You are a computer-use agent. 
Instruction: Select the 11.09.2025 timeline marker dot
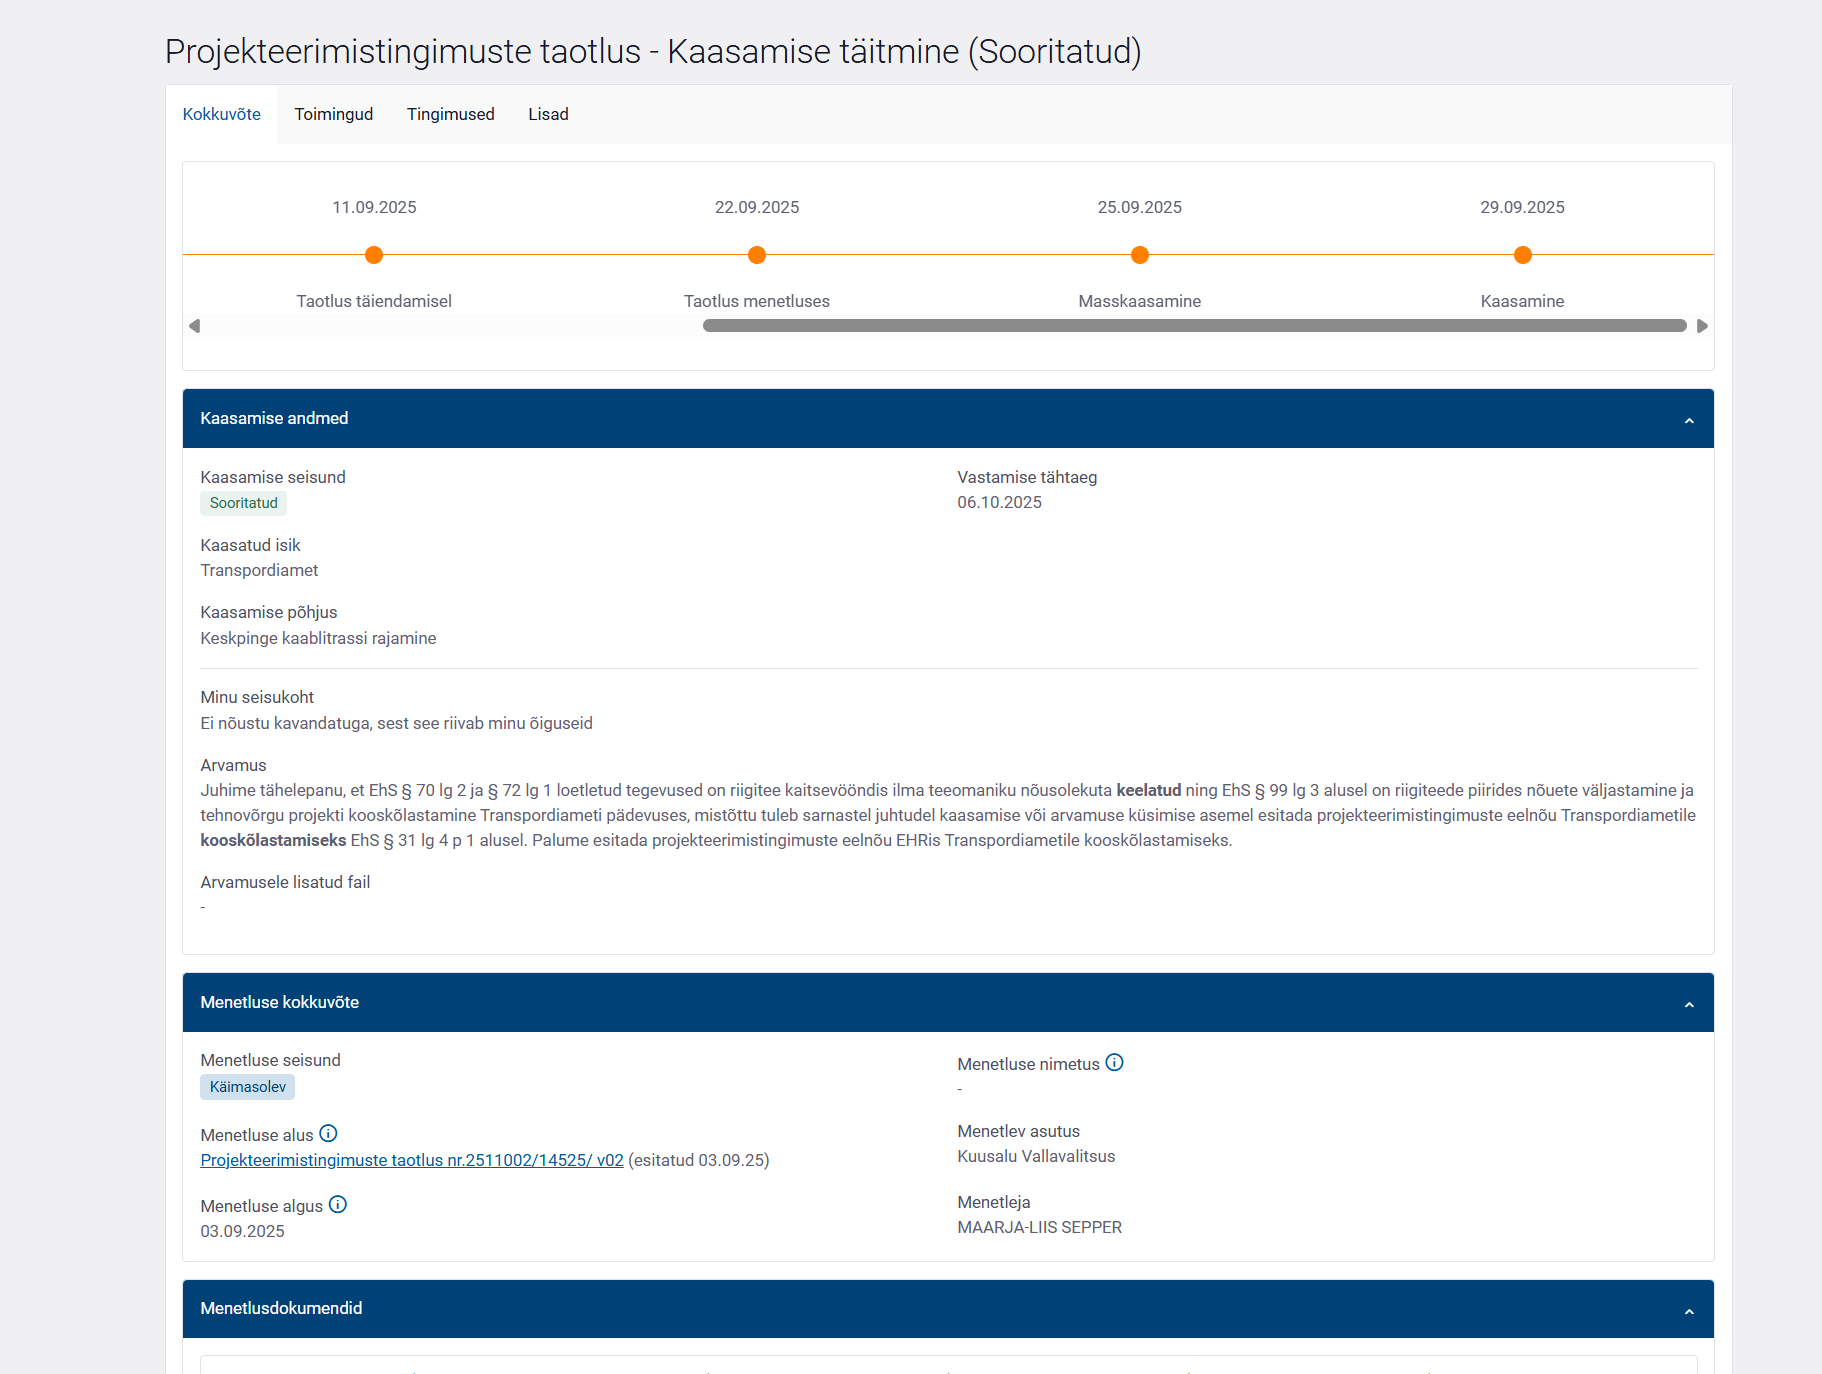point(374,255)
